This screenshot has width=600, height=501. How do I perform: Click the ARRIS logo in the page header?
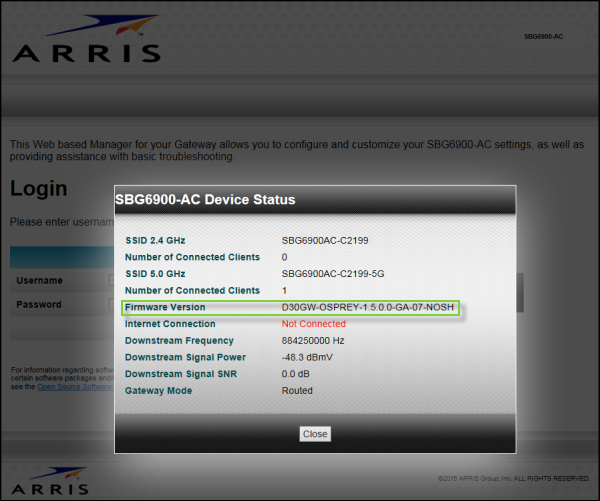(x=85, y=40)
